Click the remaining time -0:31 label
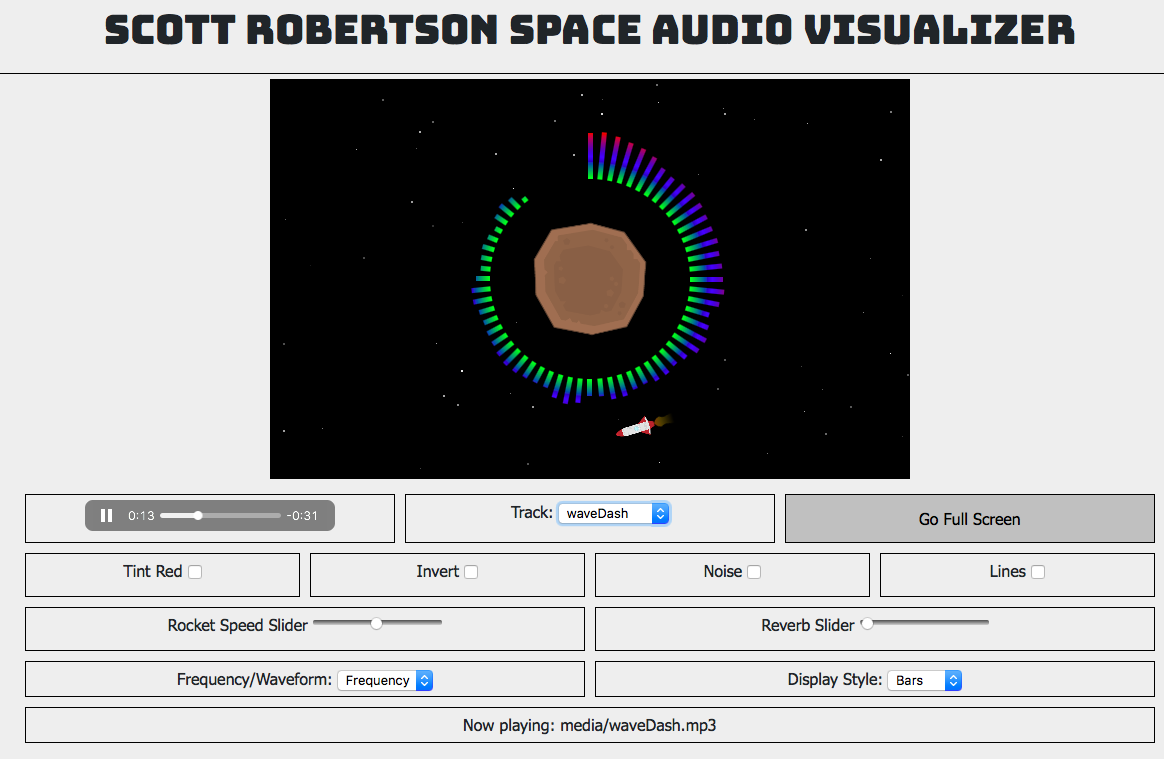Viewport: 1164px width, 759px height. [302, 516]
